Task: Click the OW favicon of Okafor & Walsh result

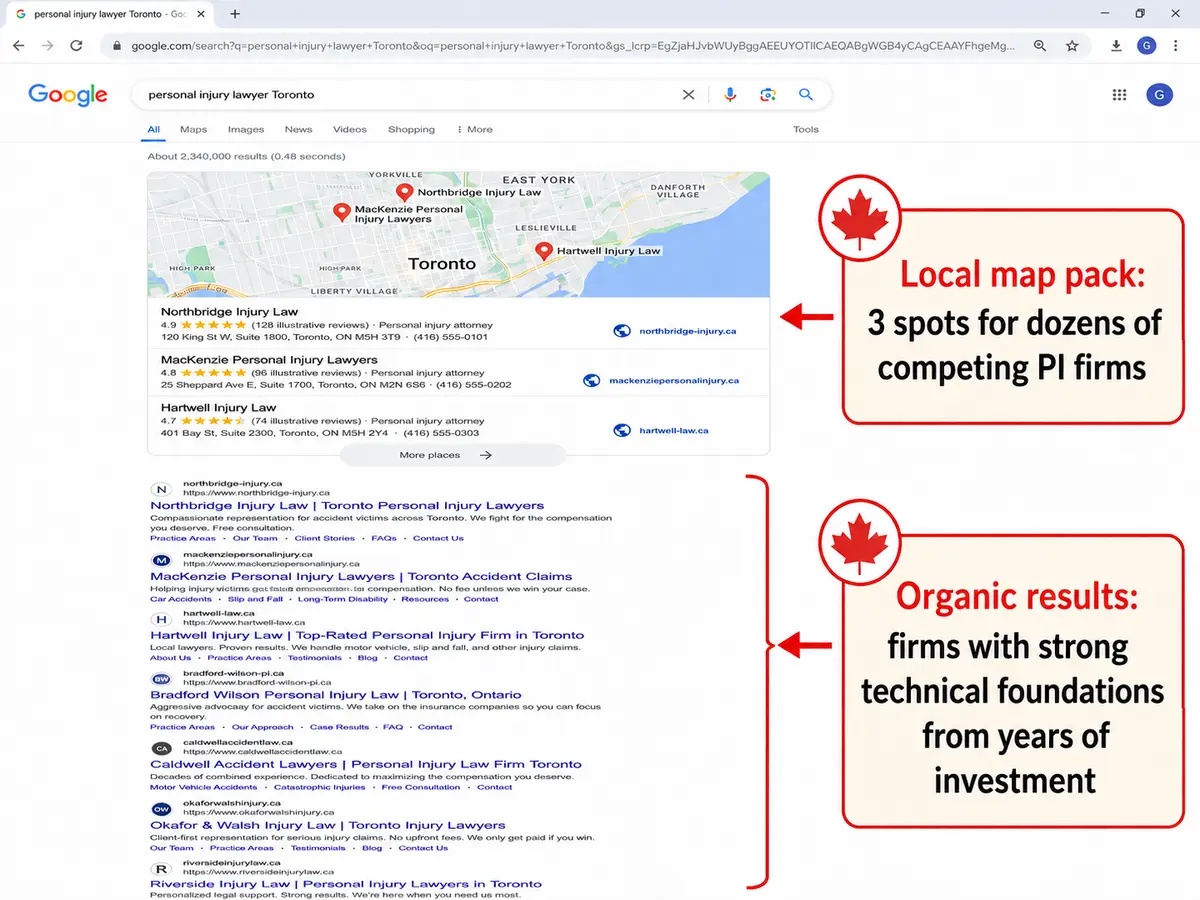Action: point(161,808)
